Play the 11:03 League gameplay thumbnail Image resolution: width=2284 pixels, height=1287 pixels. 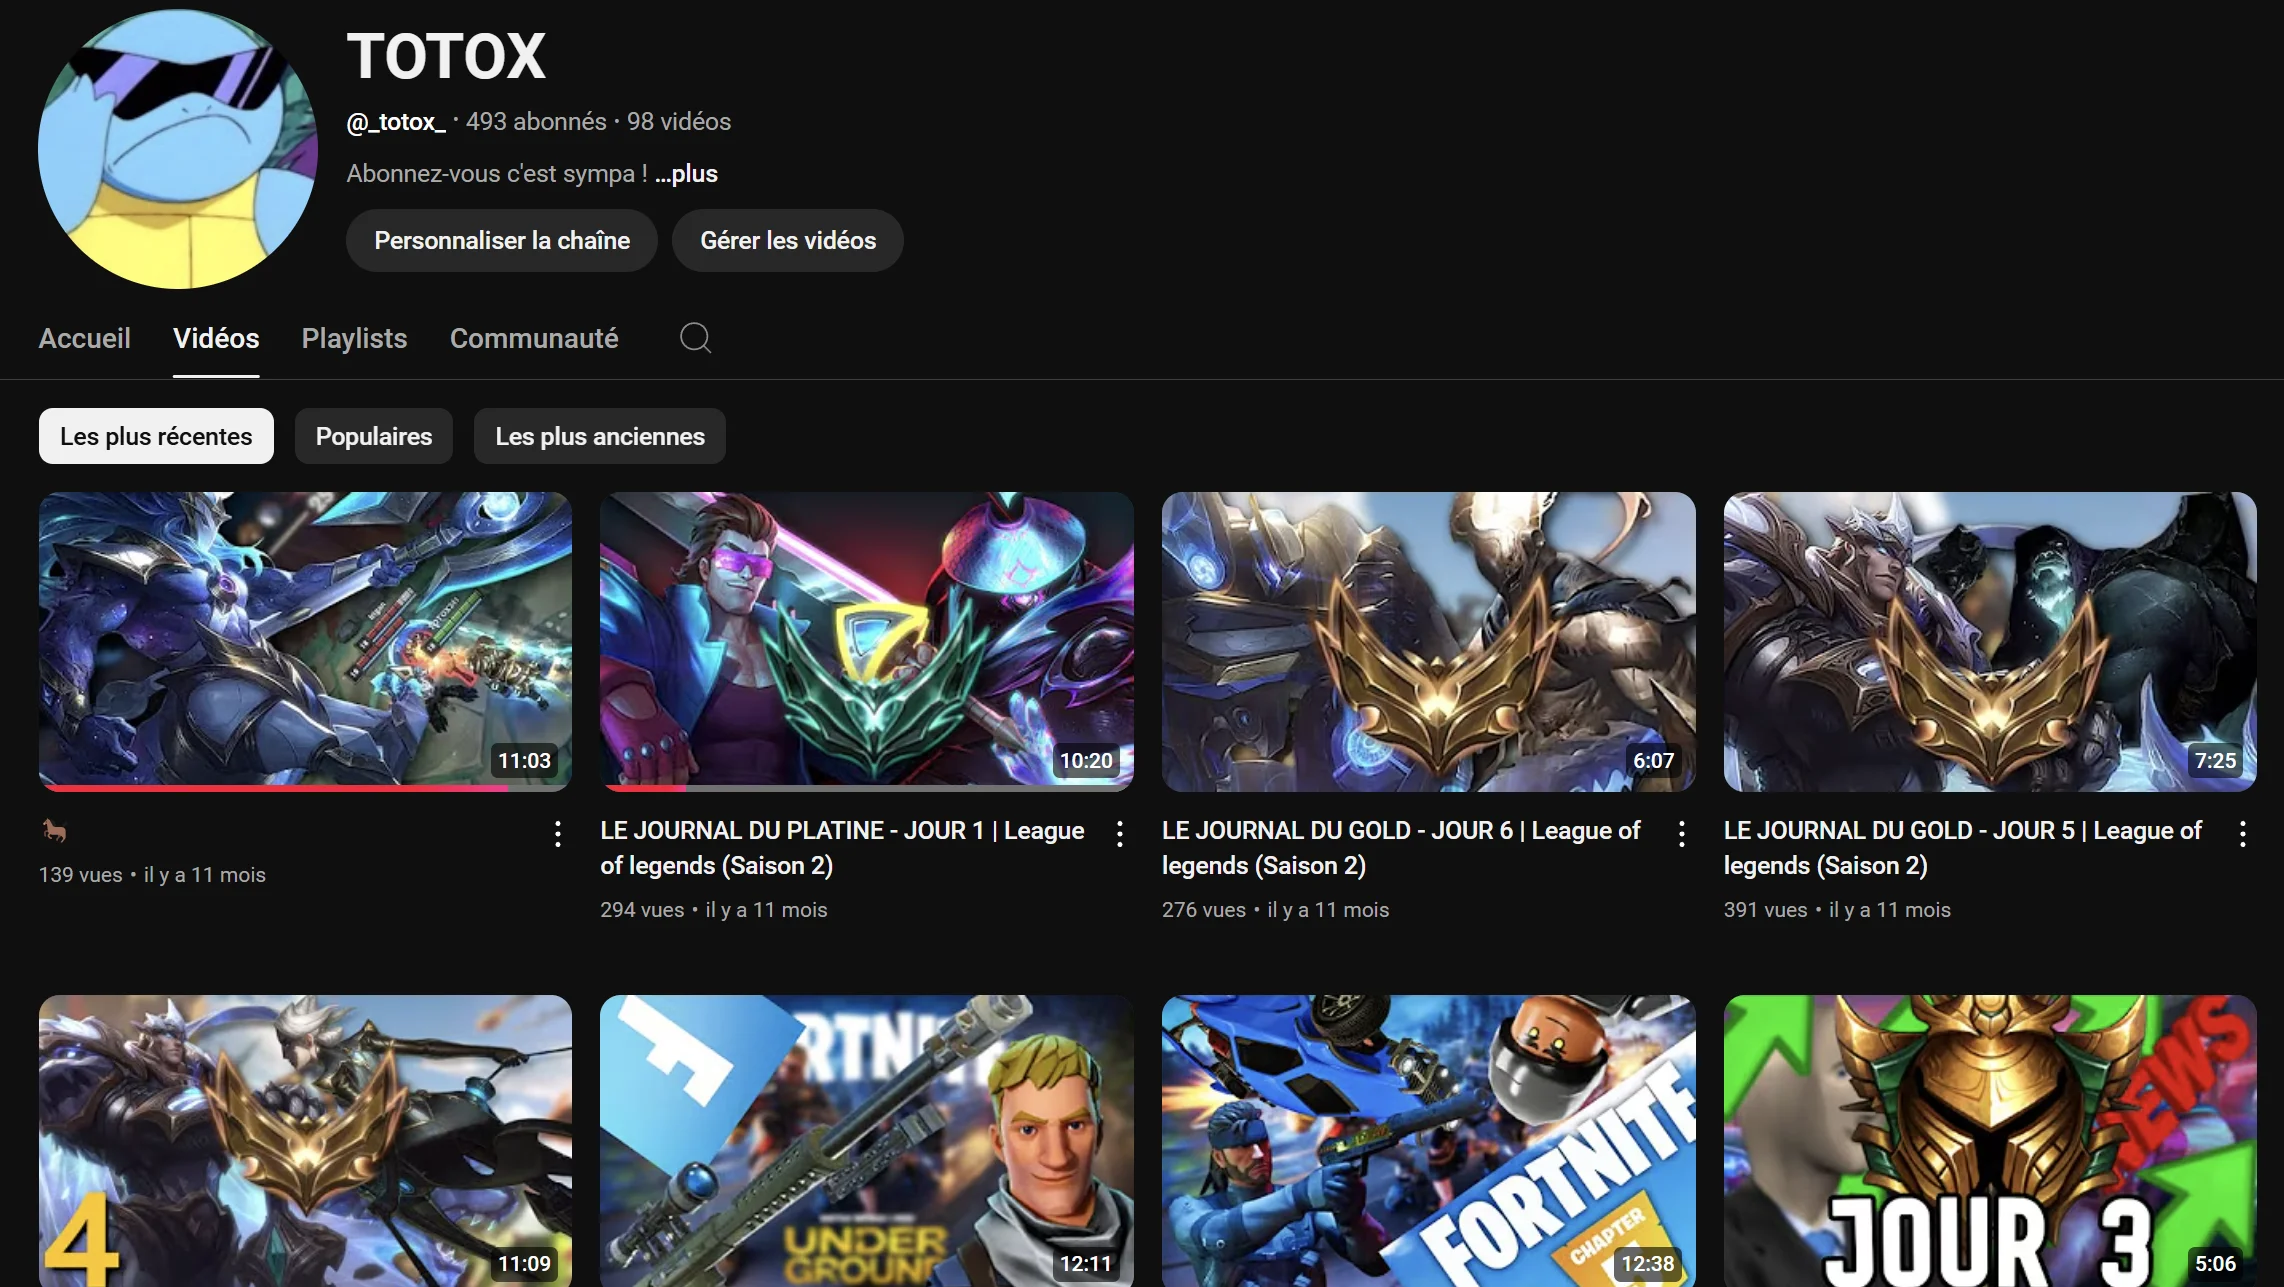[305, 641]
